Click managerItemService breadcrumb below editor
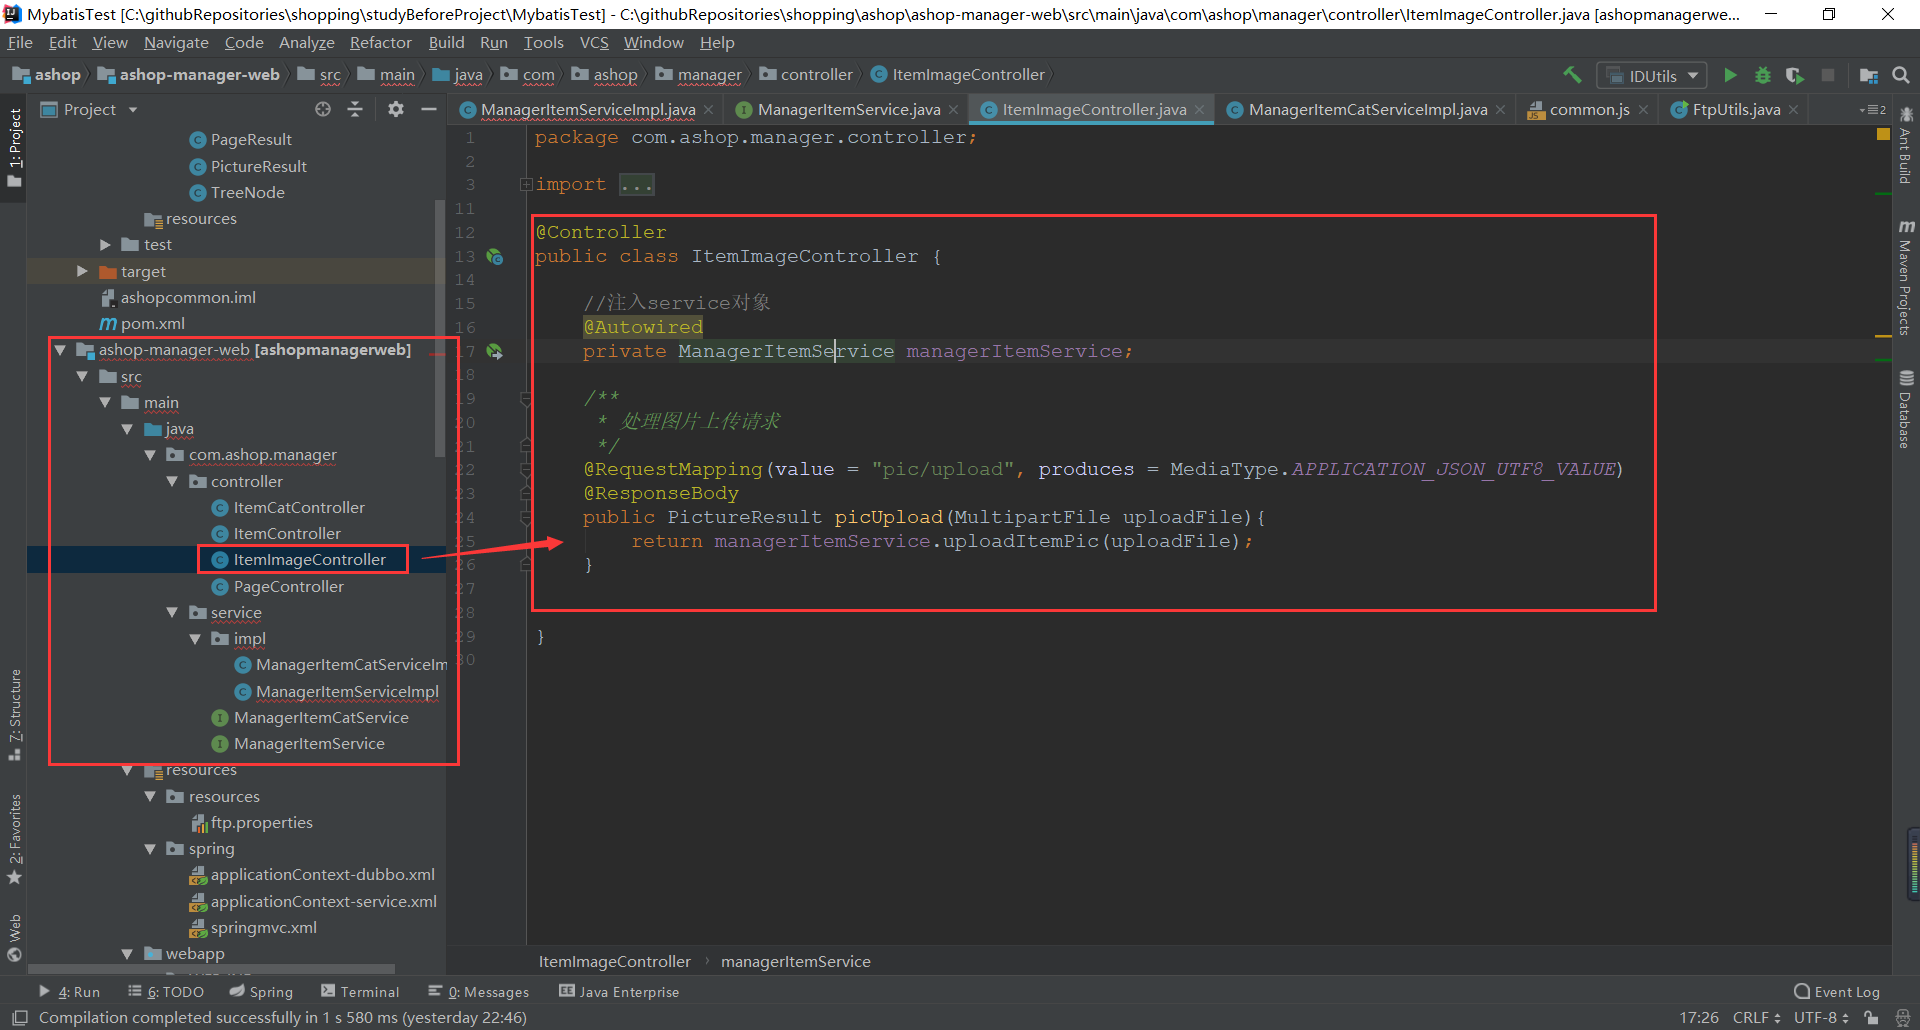 [796, 962]
